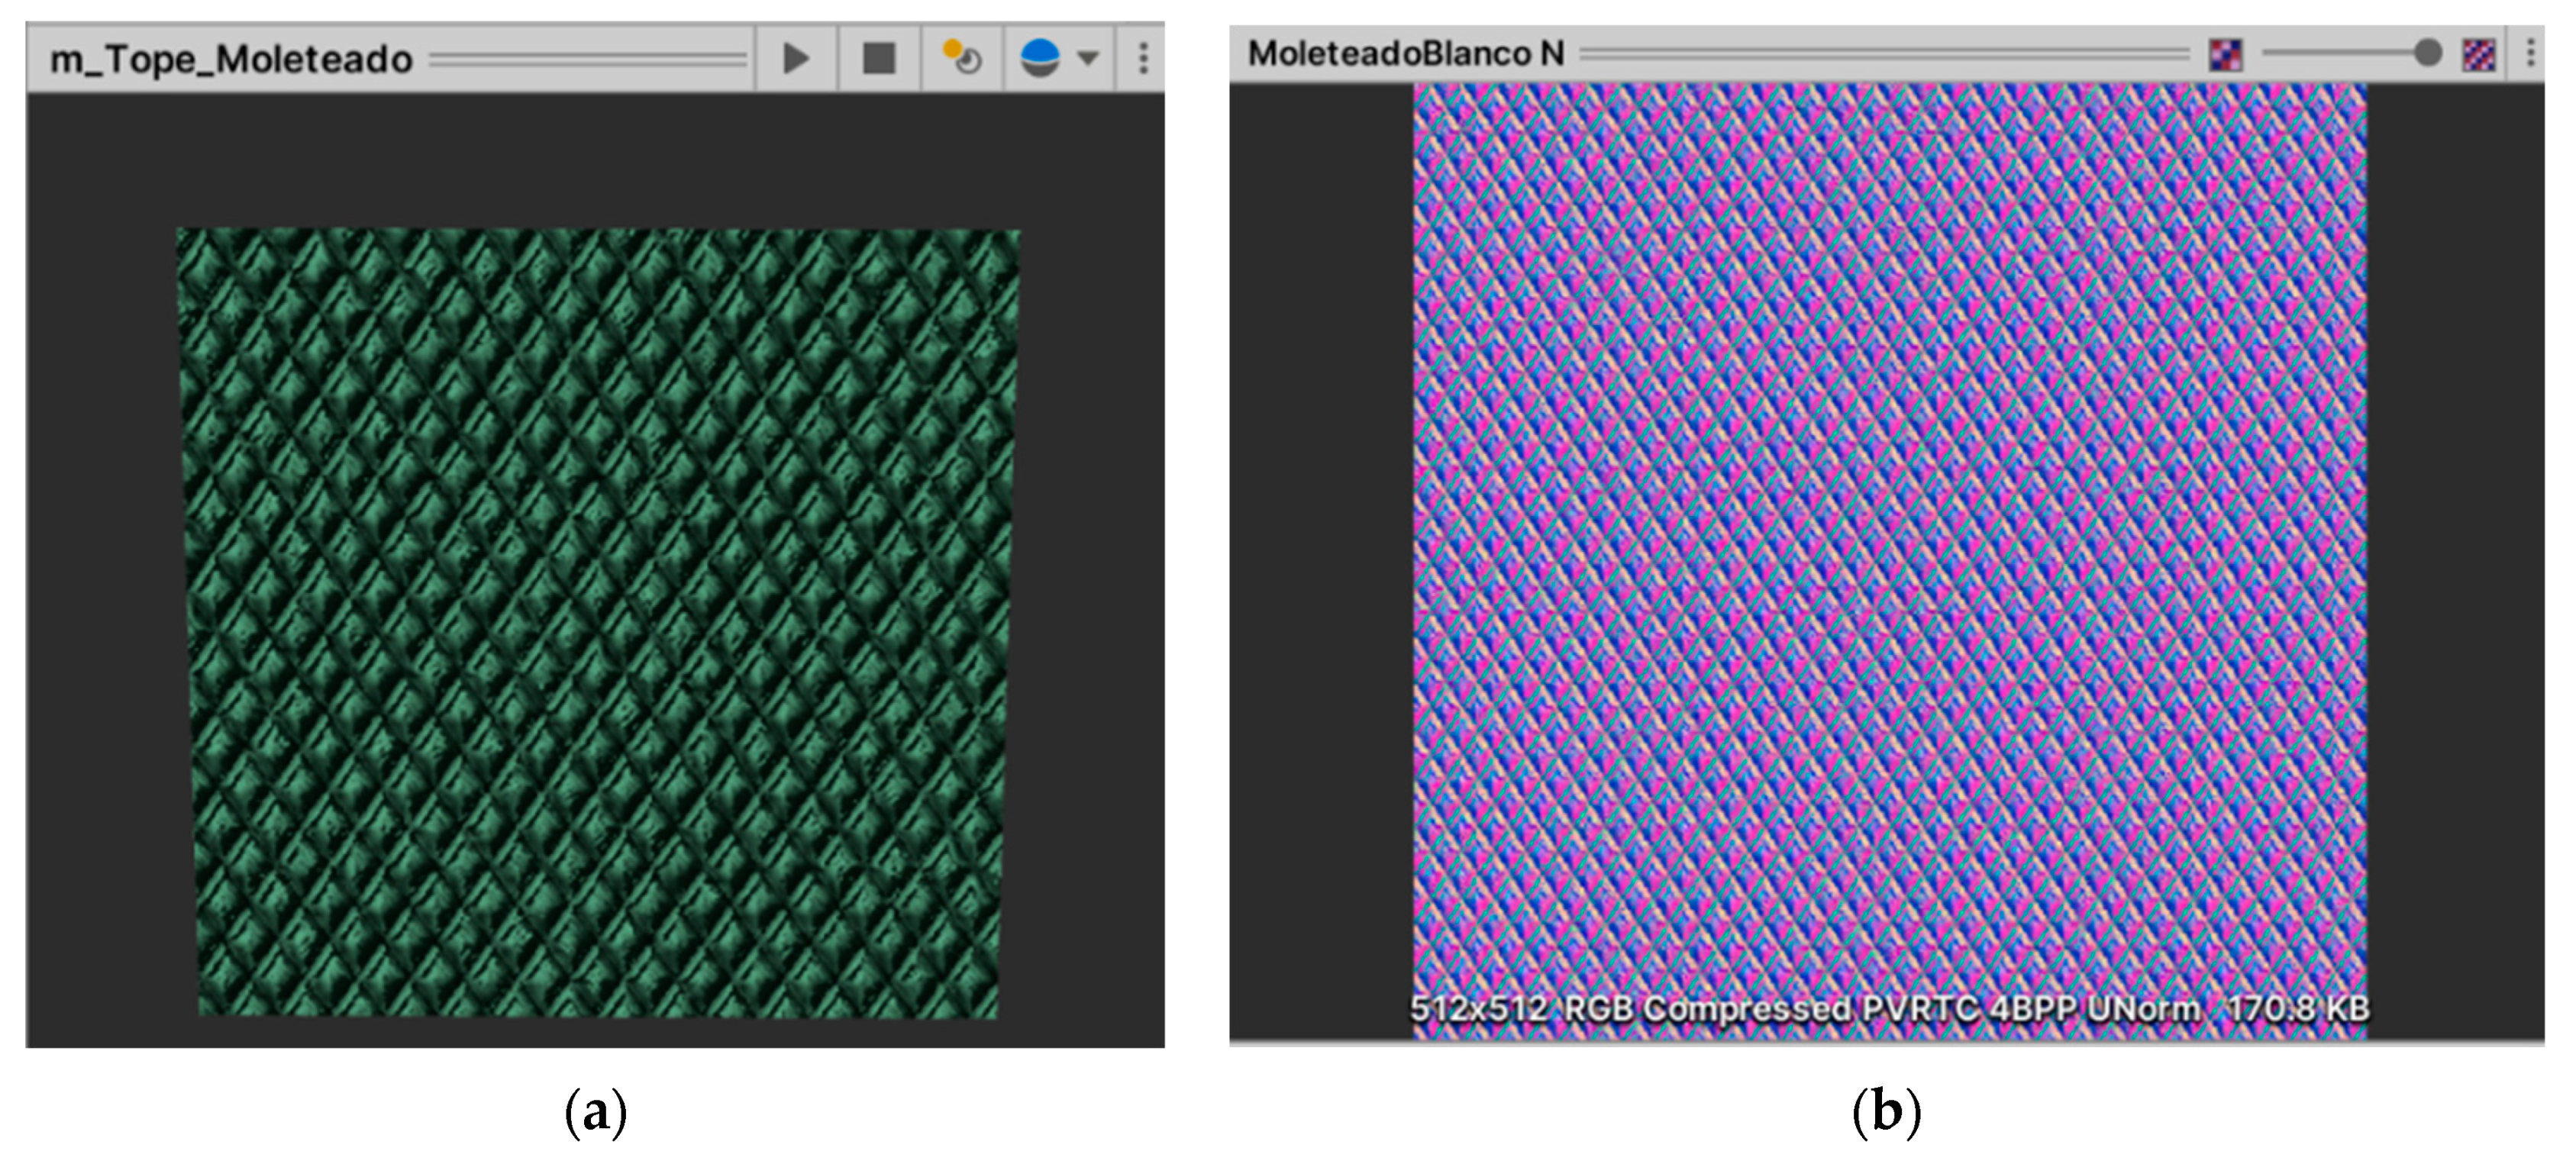
Task: Click the (b) figure caption label
Action: click(x=1886, y=1112)
